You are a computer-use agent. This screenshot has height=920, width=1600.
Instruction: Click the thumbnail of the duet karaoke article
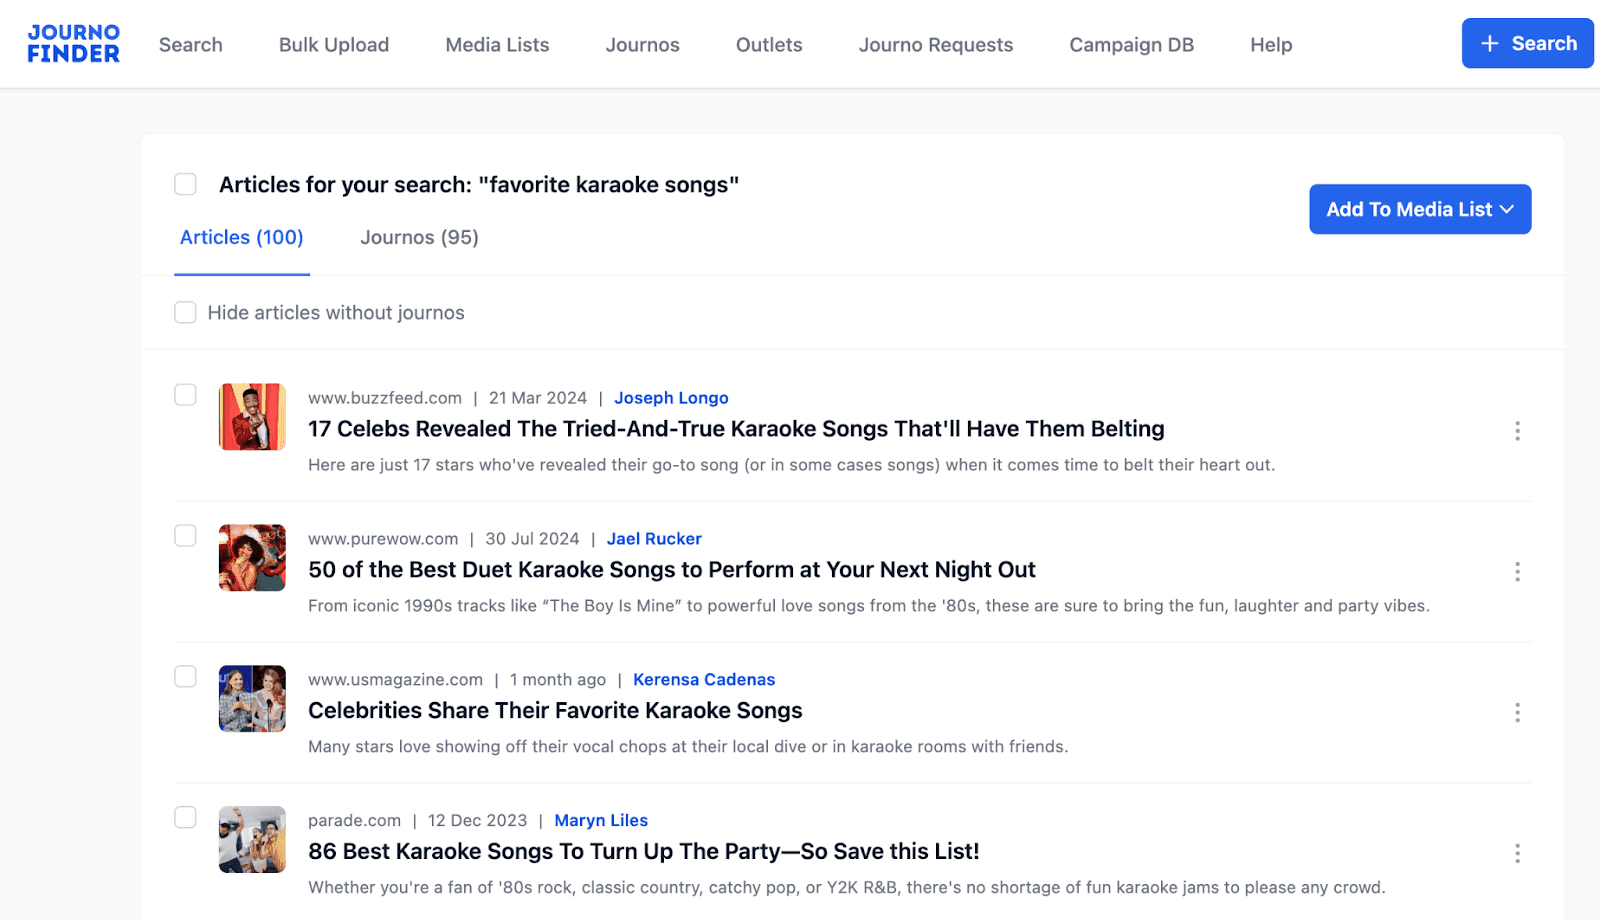pos(252,558)
